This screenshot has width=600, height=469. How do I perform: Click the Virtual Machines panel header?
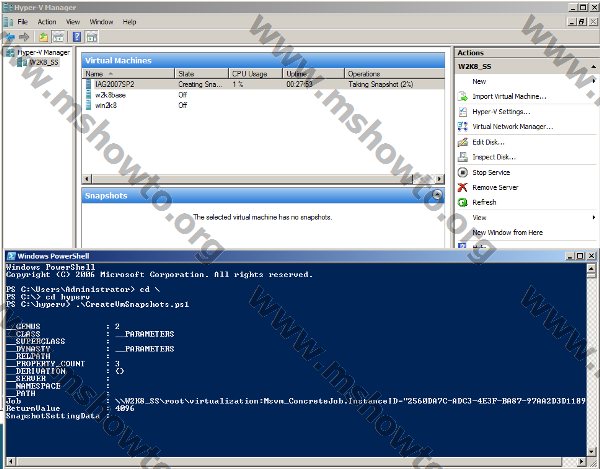click(x=263, y=60)
